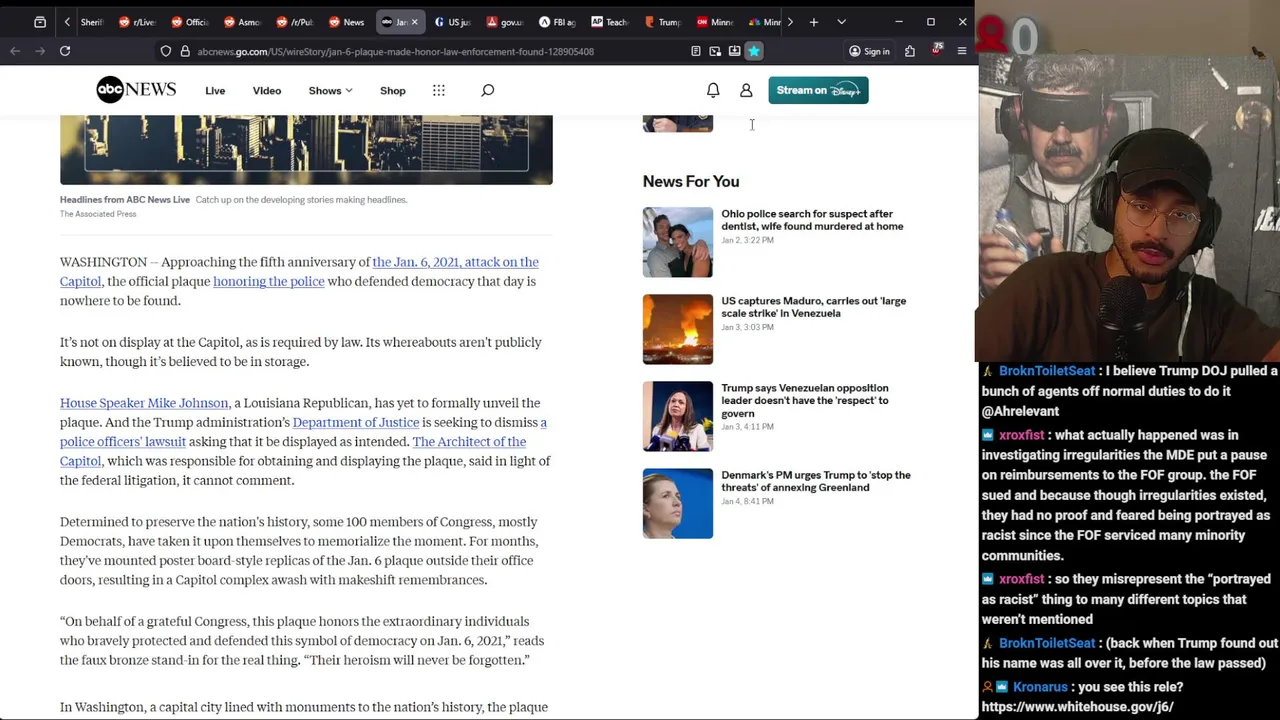Viewport: 1280px width, 720px height.
Task: Open Ohio police search for suspect headline
Action: [812, 220]
